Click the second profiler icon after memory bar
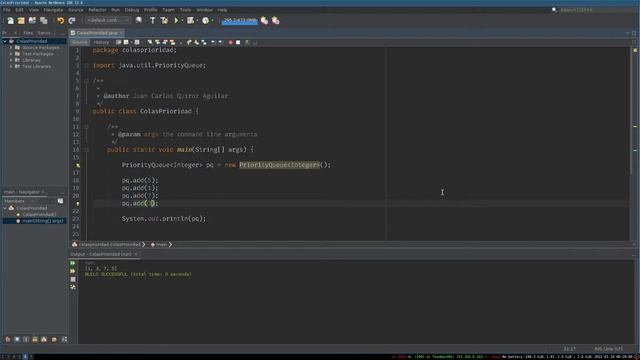The image size is (640, 360). click(x=276, y=20)
